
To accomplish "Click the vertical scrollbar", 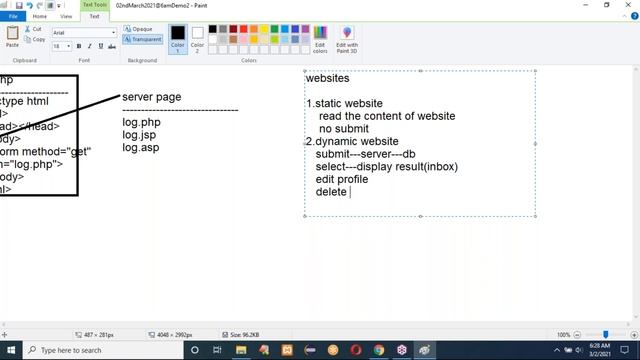I will (636, 193).
